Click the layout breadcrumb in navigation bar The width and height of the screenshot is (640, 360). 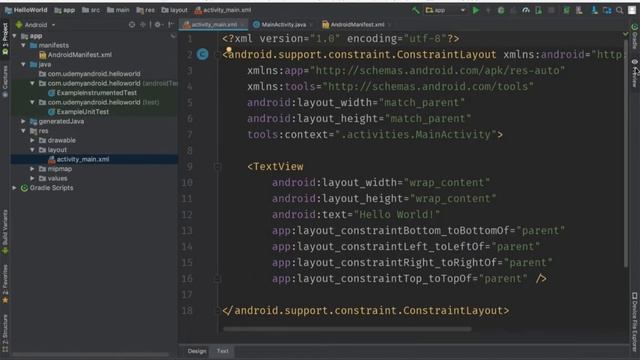174,10
